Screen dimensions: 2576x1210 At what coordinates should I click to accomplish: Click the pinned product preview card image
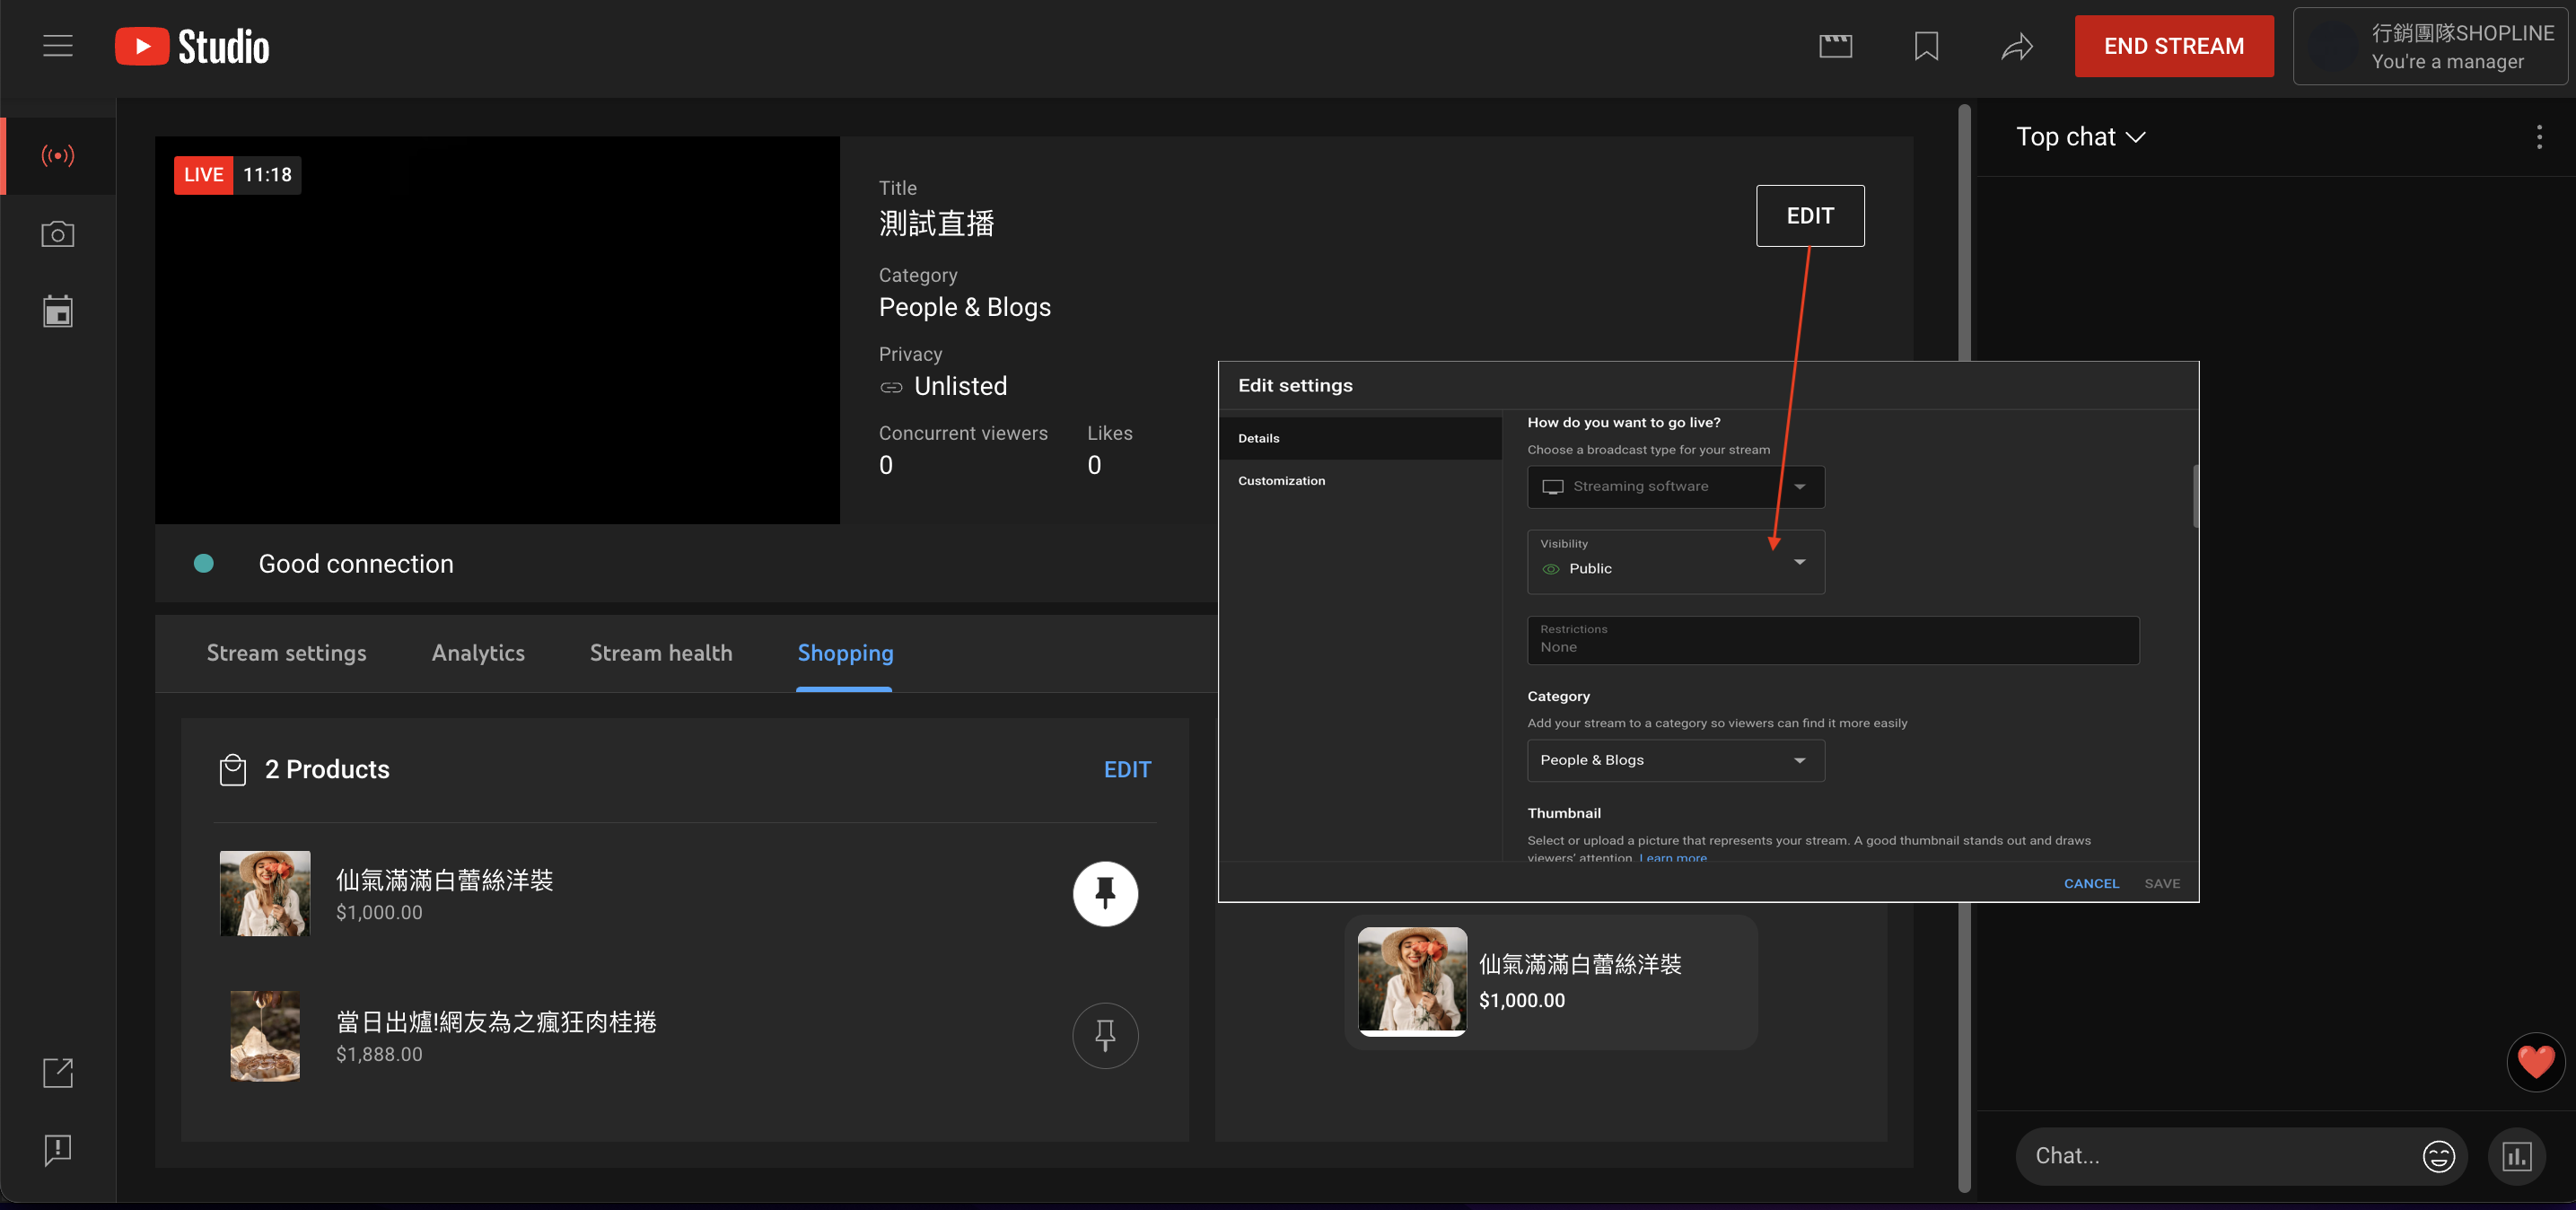(1411, 981)
